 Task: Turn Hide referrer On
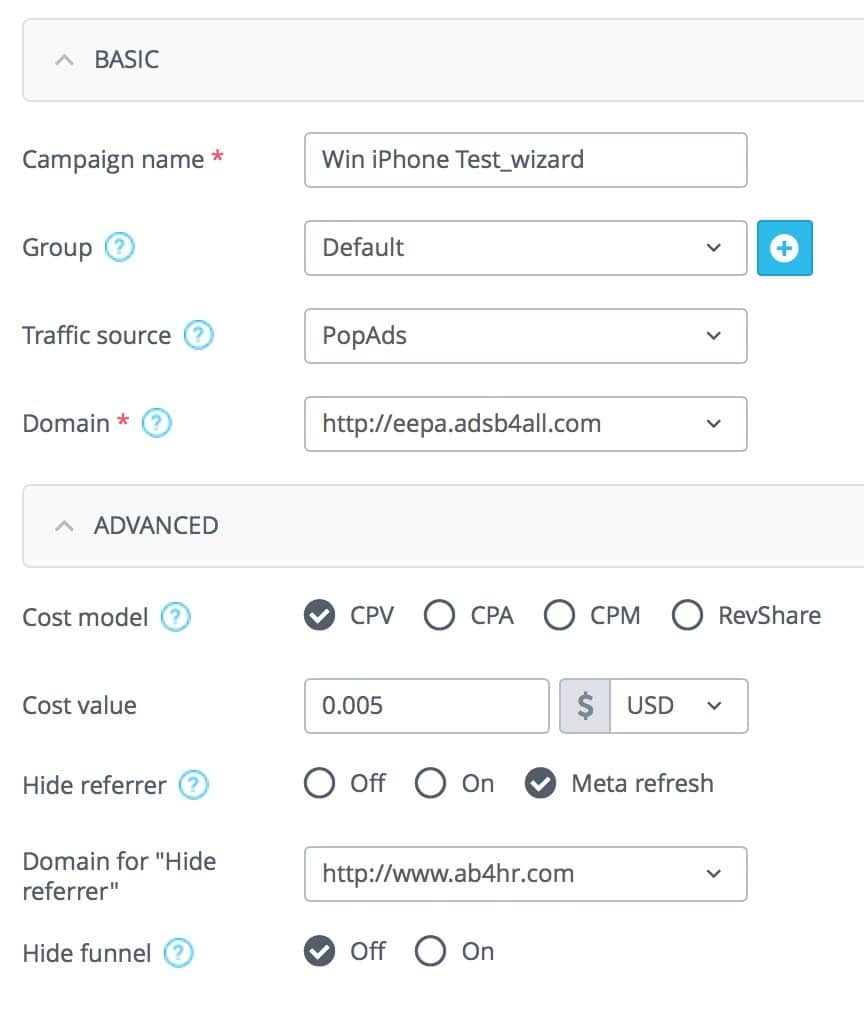click(430, 784)
